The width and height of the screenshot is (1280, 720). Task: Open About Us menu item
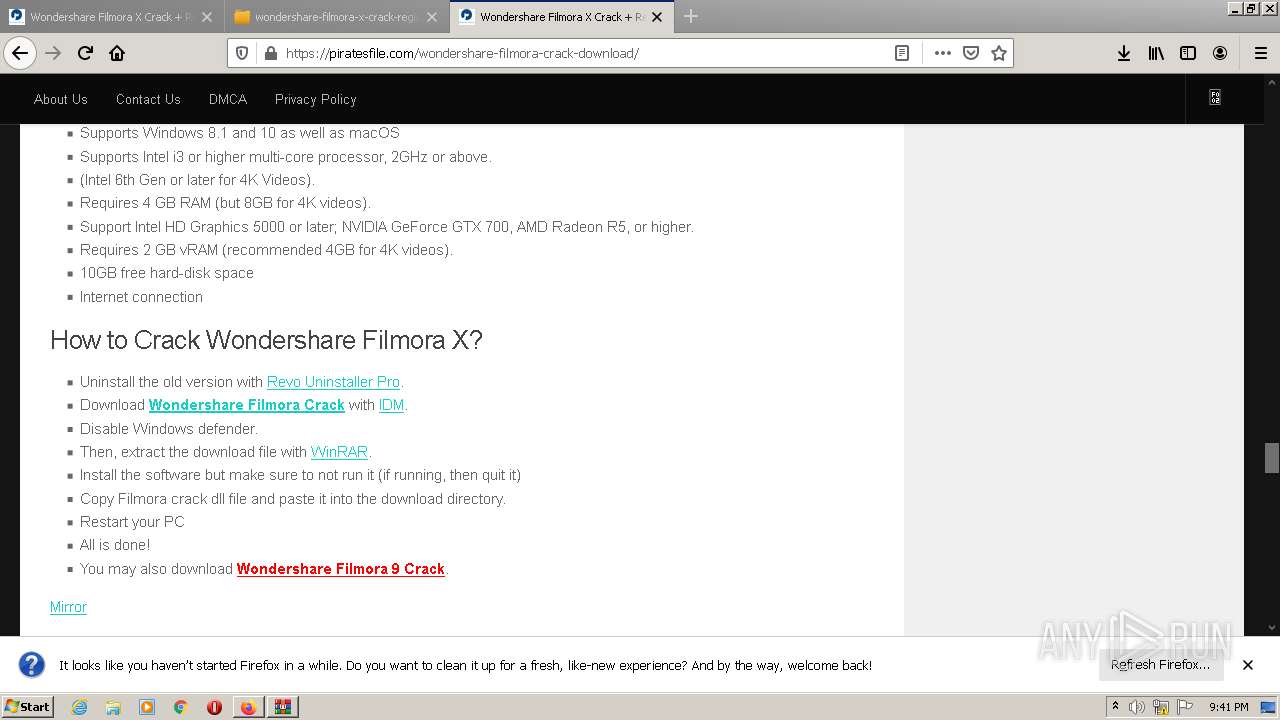point(61,99)
